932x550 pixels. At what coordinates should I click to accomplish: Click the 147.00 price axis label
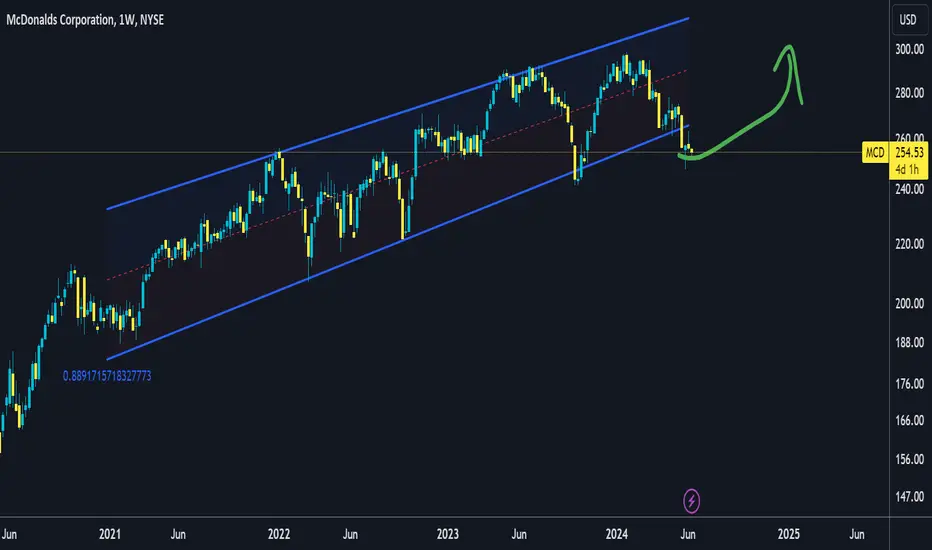pyautogui.click(x=909, y=496)
